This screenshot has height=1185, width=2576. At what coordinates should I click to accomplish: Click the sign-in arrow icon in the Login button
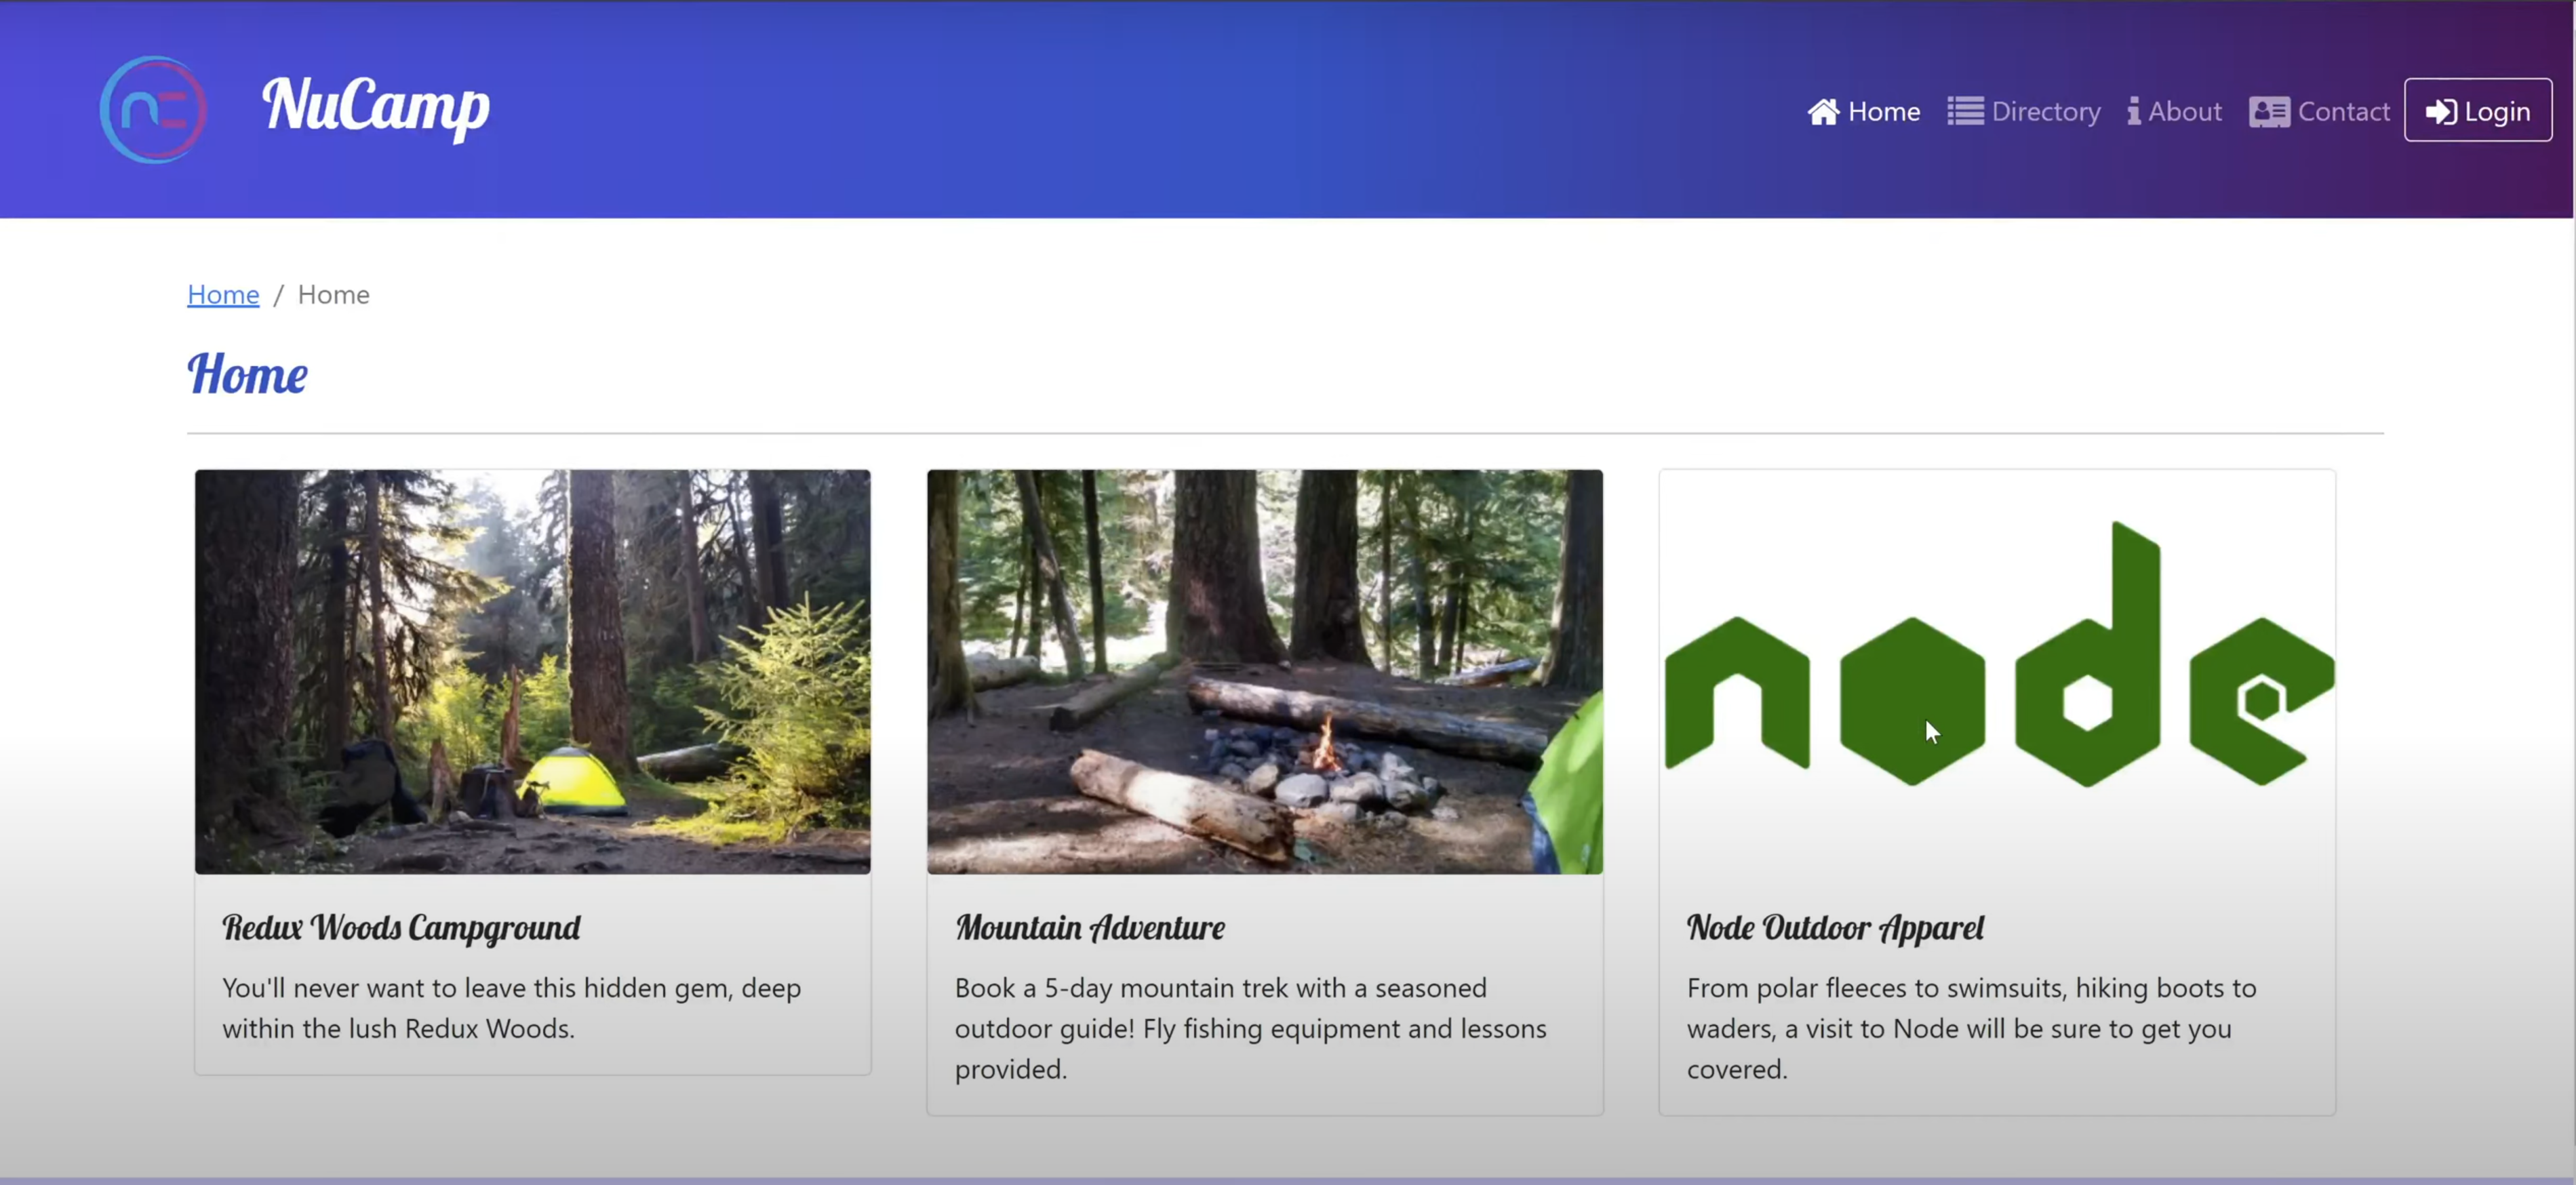pyautogui.click(x=2441, y=111)
